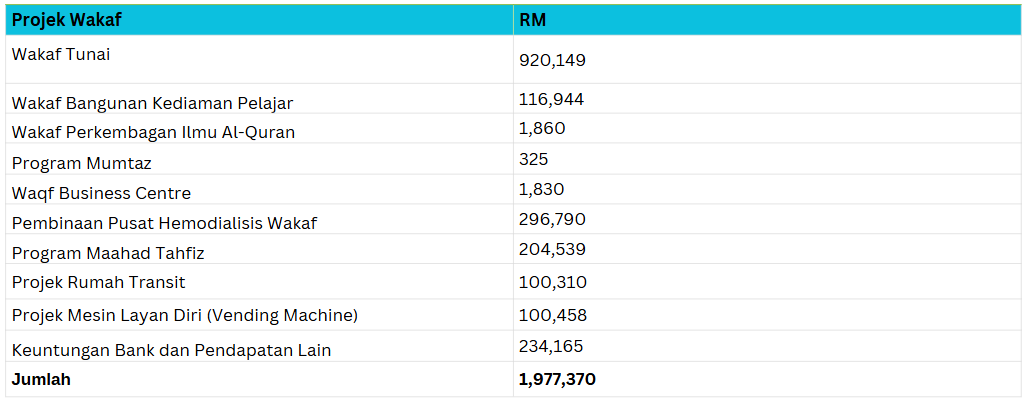Click the Projek Rumah Transit cell

tap(98, 283)
